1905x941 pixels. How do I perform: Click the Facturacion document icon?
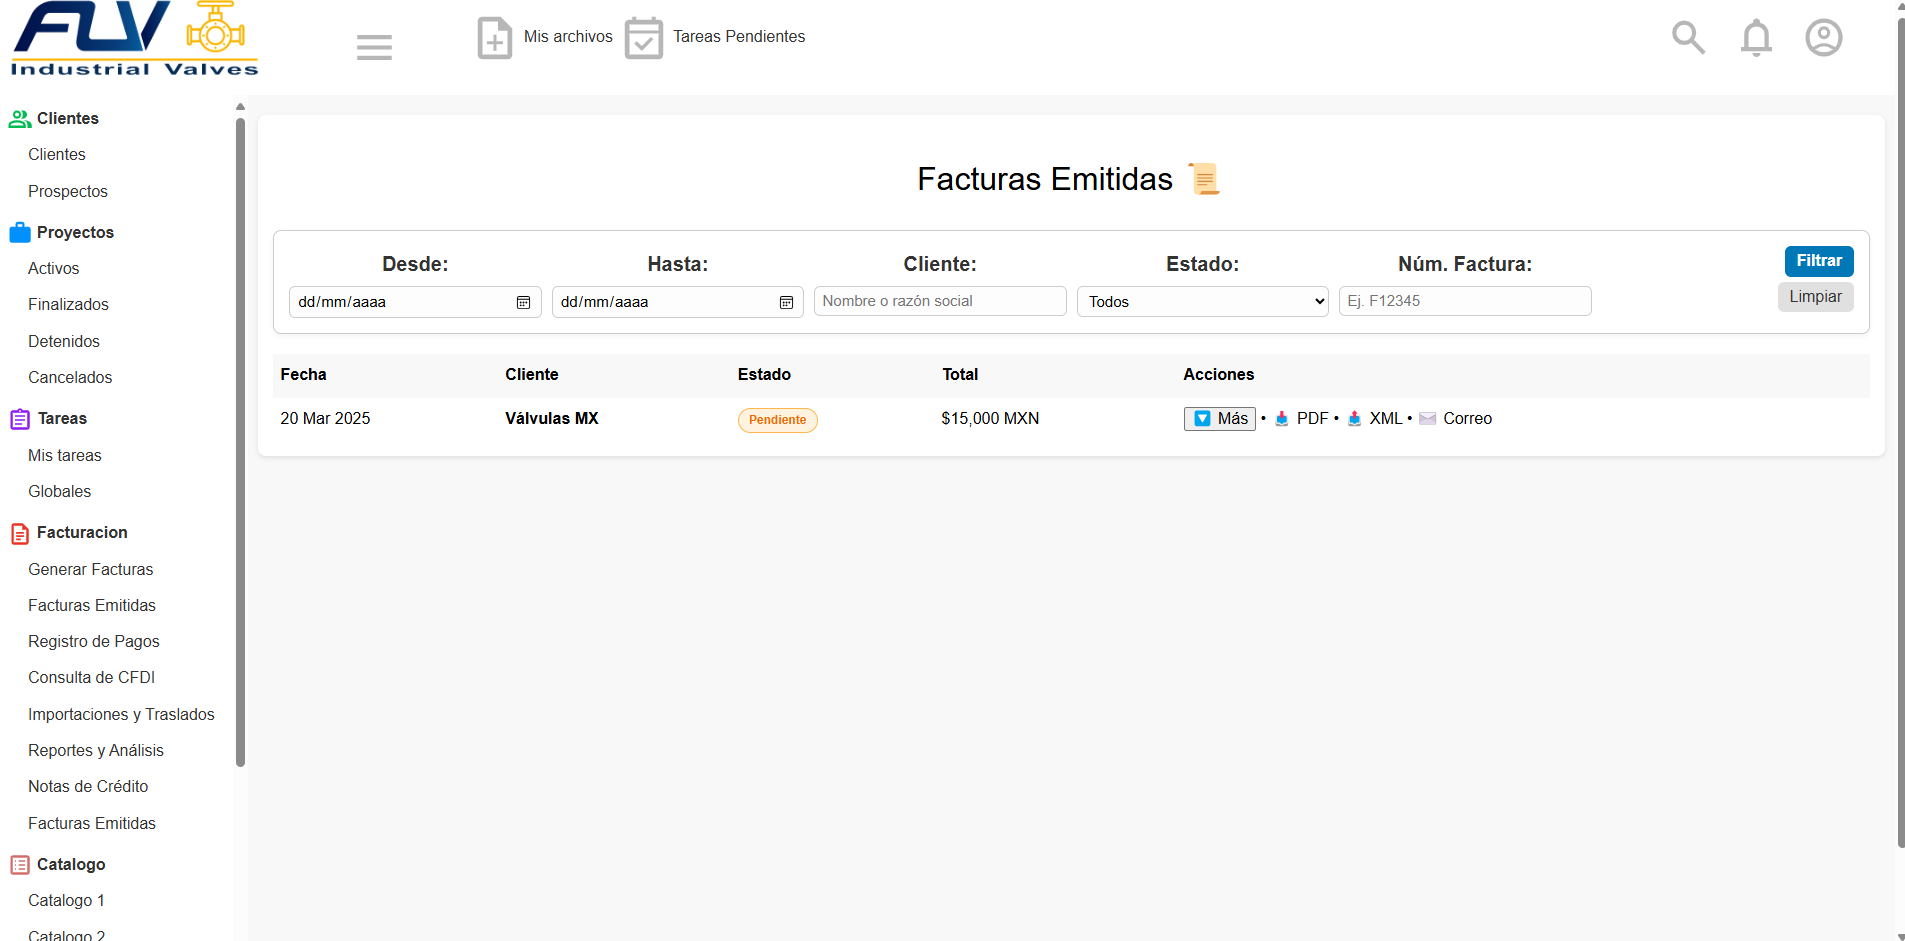pyautogui.click(x=20, y=534)
